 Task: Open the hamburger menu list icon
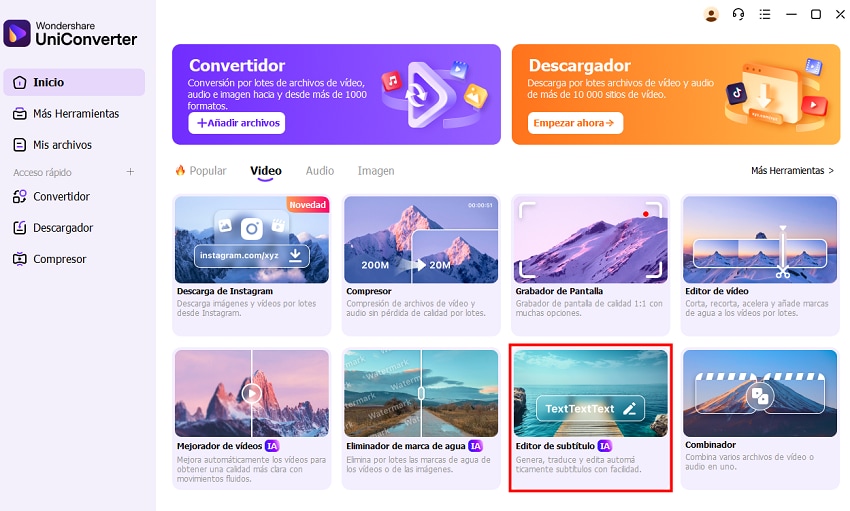[x=765, y=14]
